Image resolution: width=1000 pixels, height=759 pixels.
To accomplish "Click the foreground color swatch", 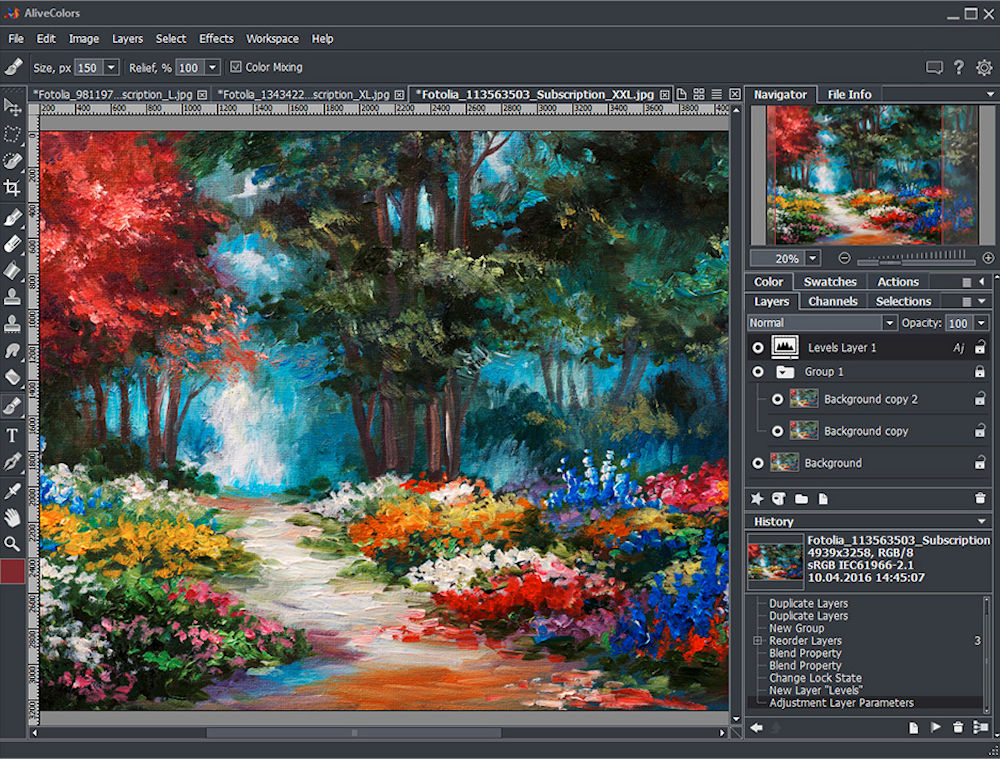I will [x=13, y=572].
